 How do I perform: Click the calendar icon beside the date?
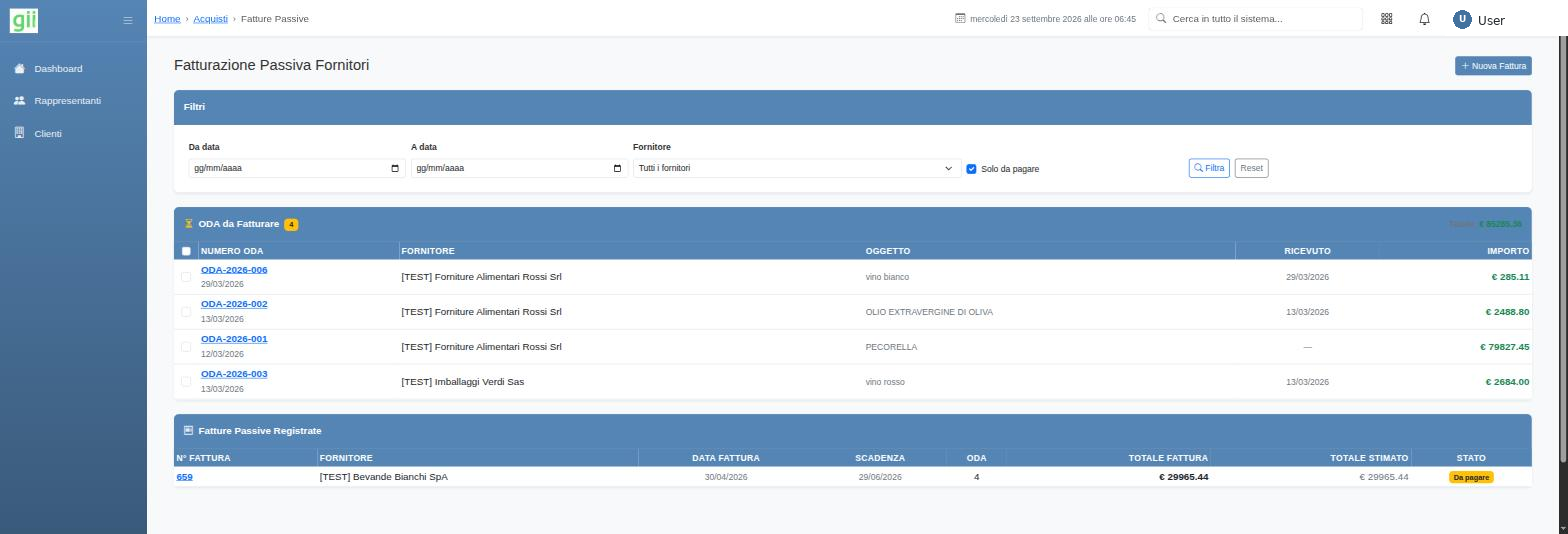pyautogui.click(x=960, y=19)
